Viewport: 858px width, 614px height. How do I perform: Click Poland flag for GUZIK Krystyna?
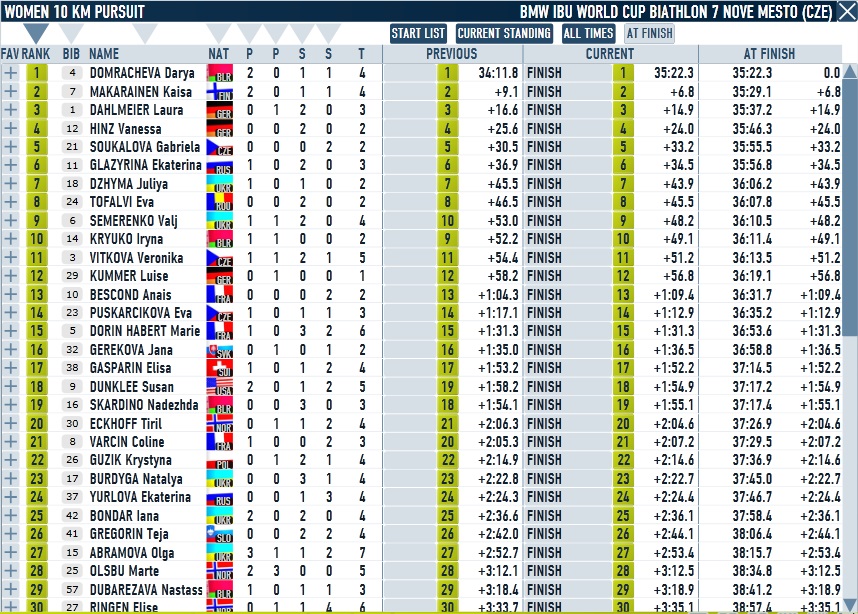219,460
